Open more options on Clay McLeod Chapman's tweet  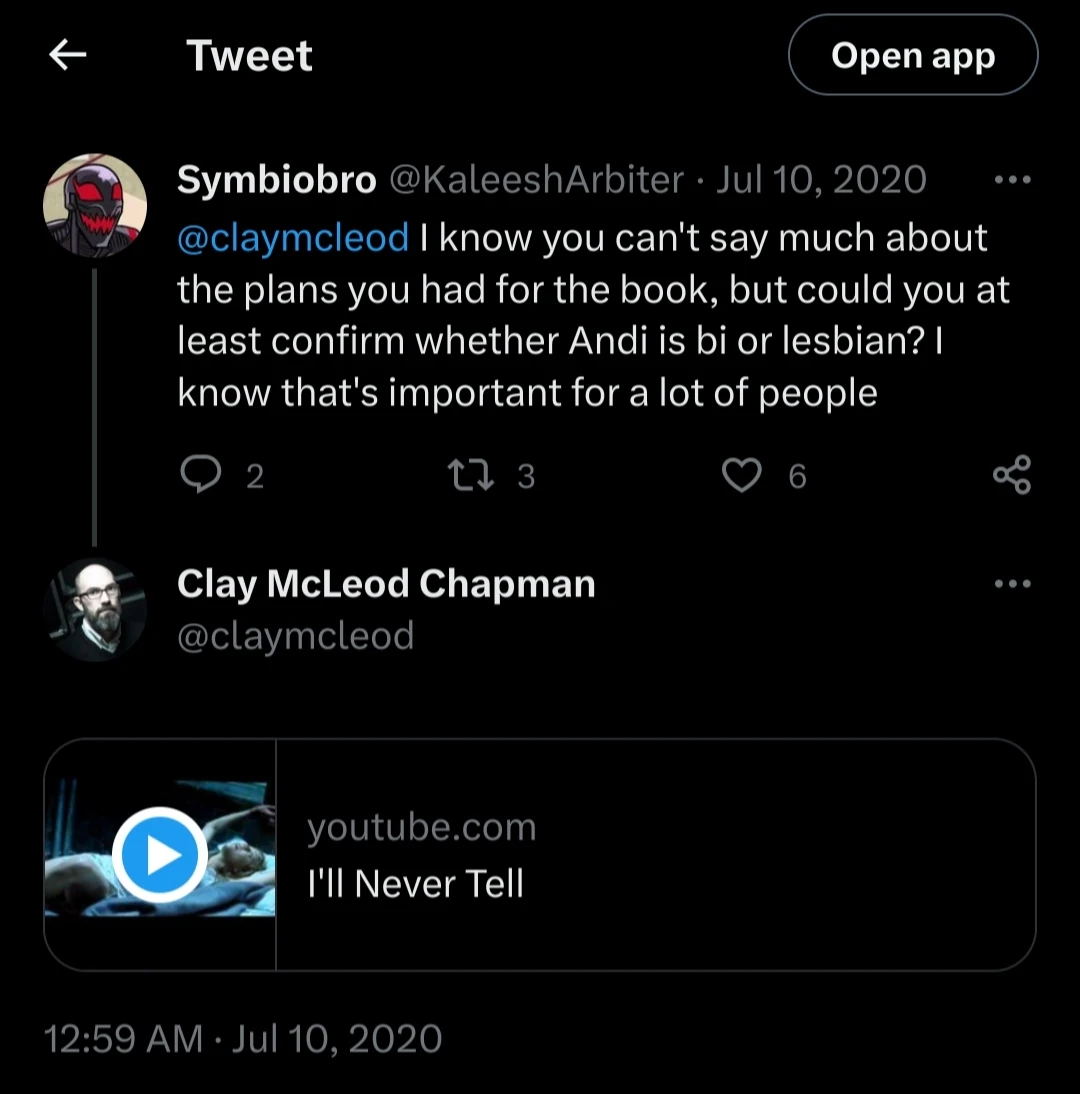[x=1012, y=584]
